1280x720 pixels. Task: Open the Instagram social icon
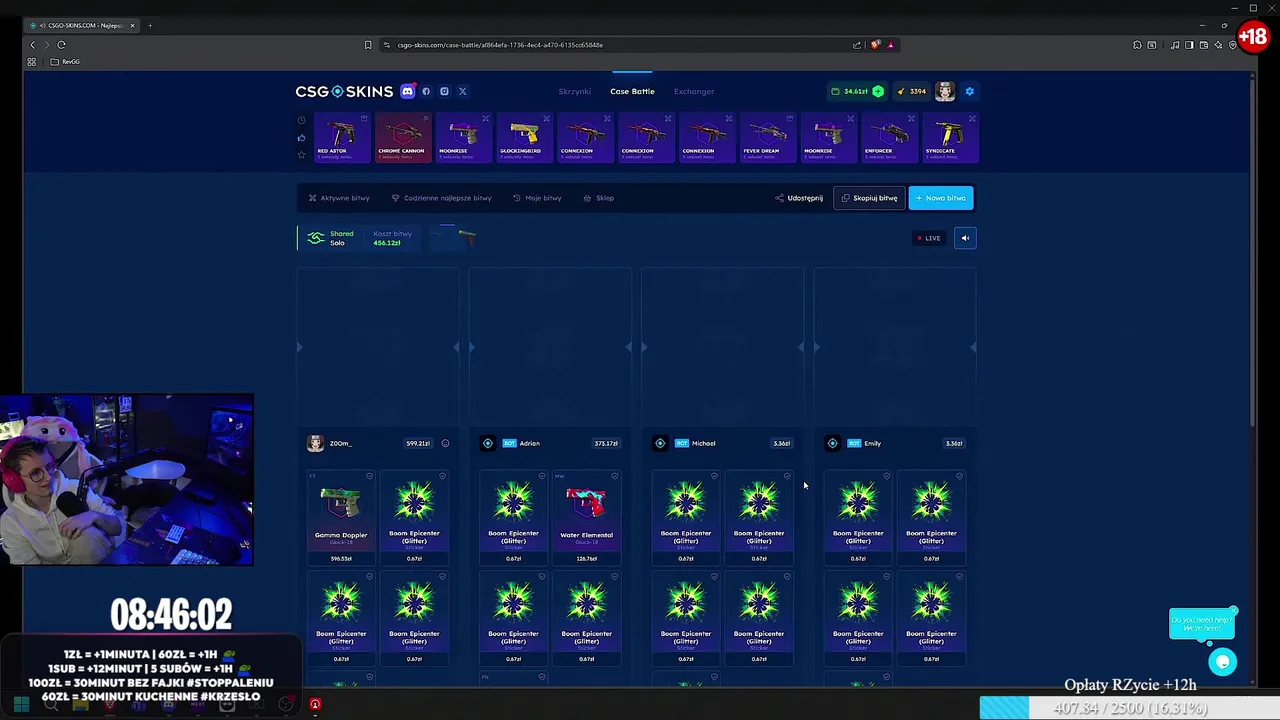tap(444, 91)
